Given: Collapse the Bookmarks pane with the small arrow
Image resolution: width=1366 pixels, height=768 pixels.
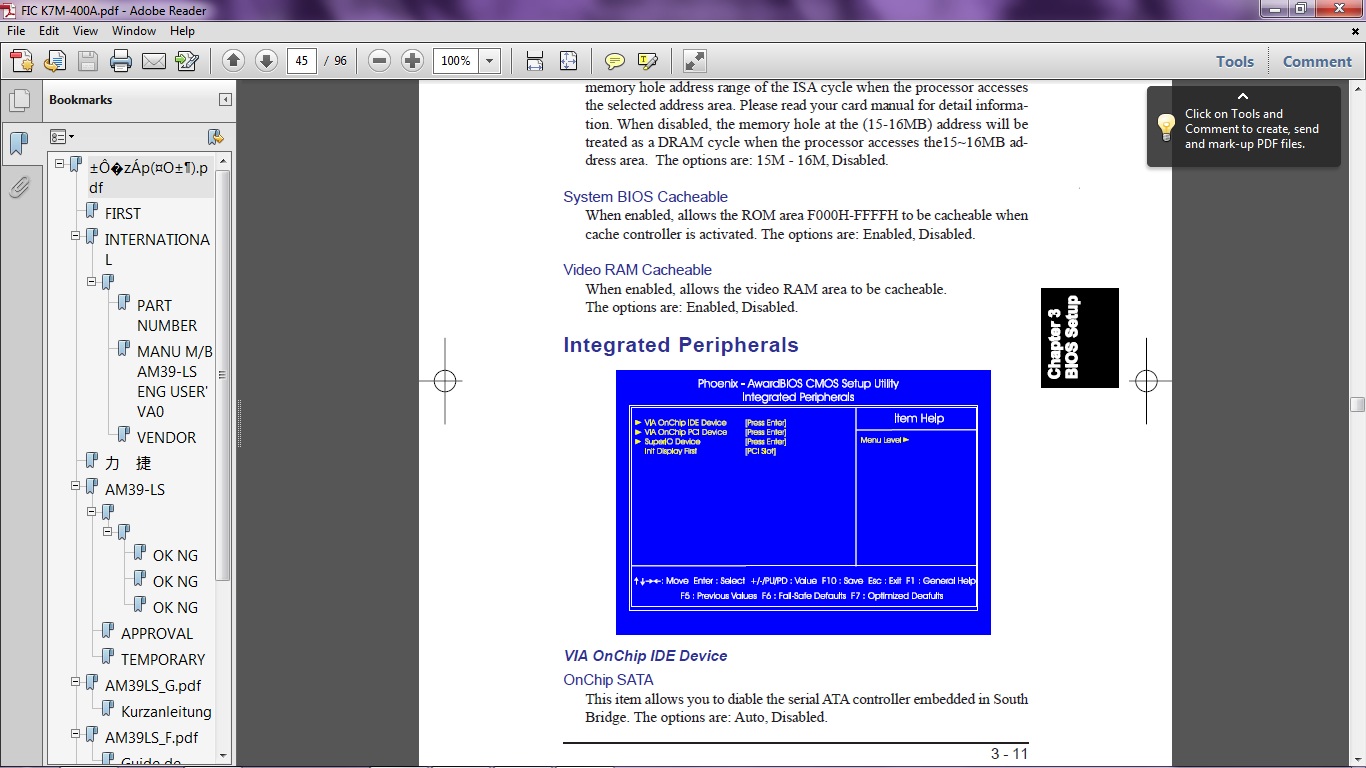Looking at the screenshot, I should tap(225, 100).
